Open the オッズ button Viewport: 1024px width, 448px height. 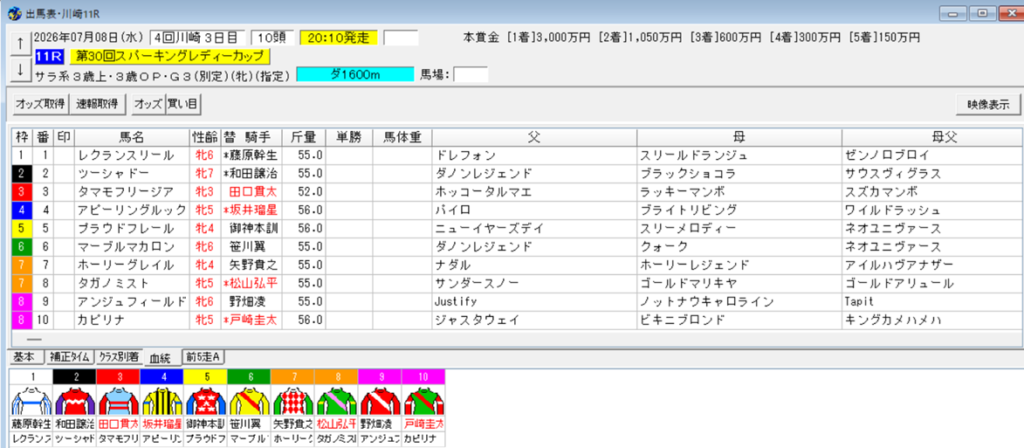coord(148,104)
